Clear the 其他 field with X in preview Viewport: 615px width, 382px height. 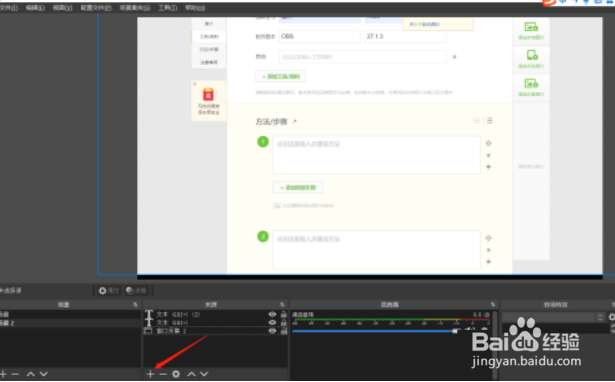click(x=454, y=57)
